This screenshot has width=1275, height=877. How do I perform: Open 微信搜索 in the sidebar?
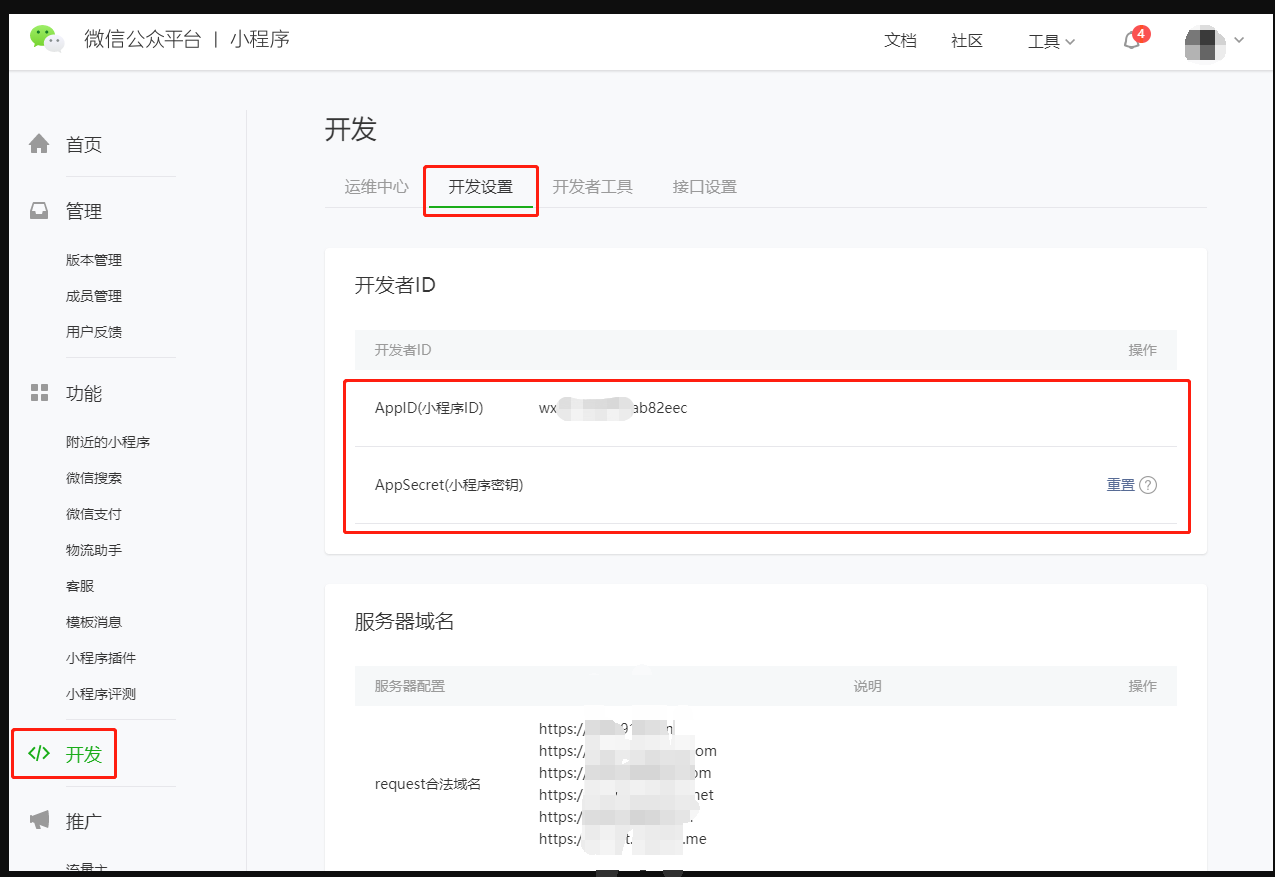pos(94,478)
